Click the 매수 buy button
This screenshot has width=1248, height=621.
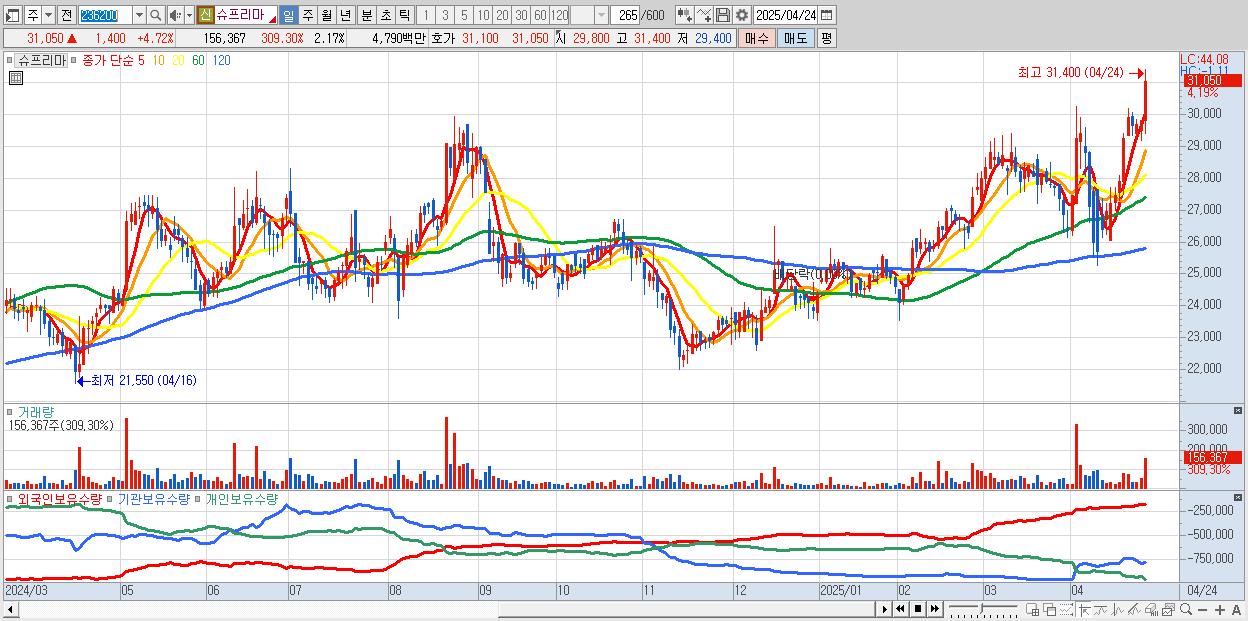757,38
